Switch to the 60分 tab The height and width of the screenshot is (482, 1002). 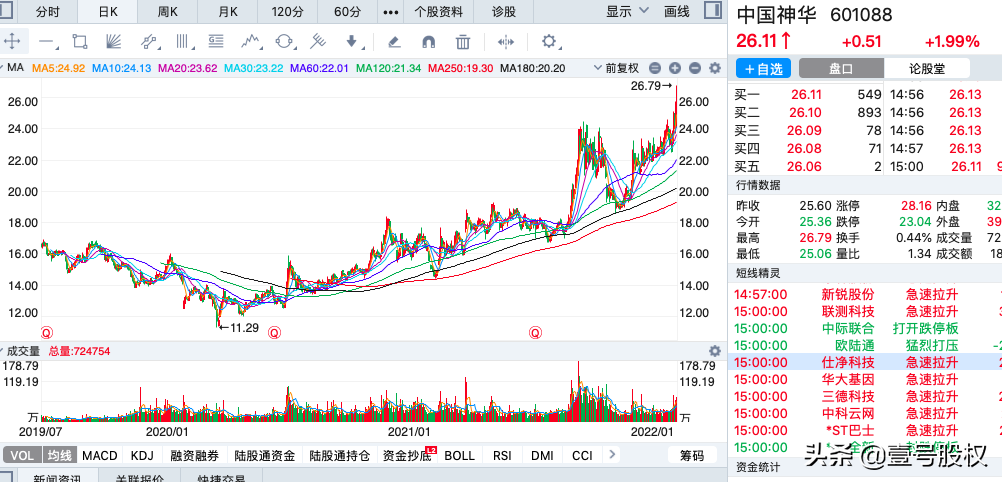(348, 12)
